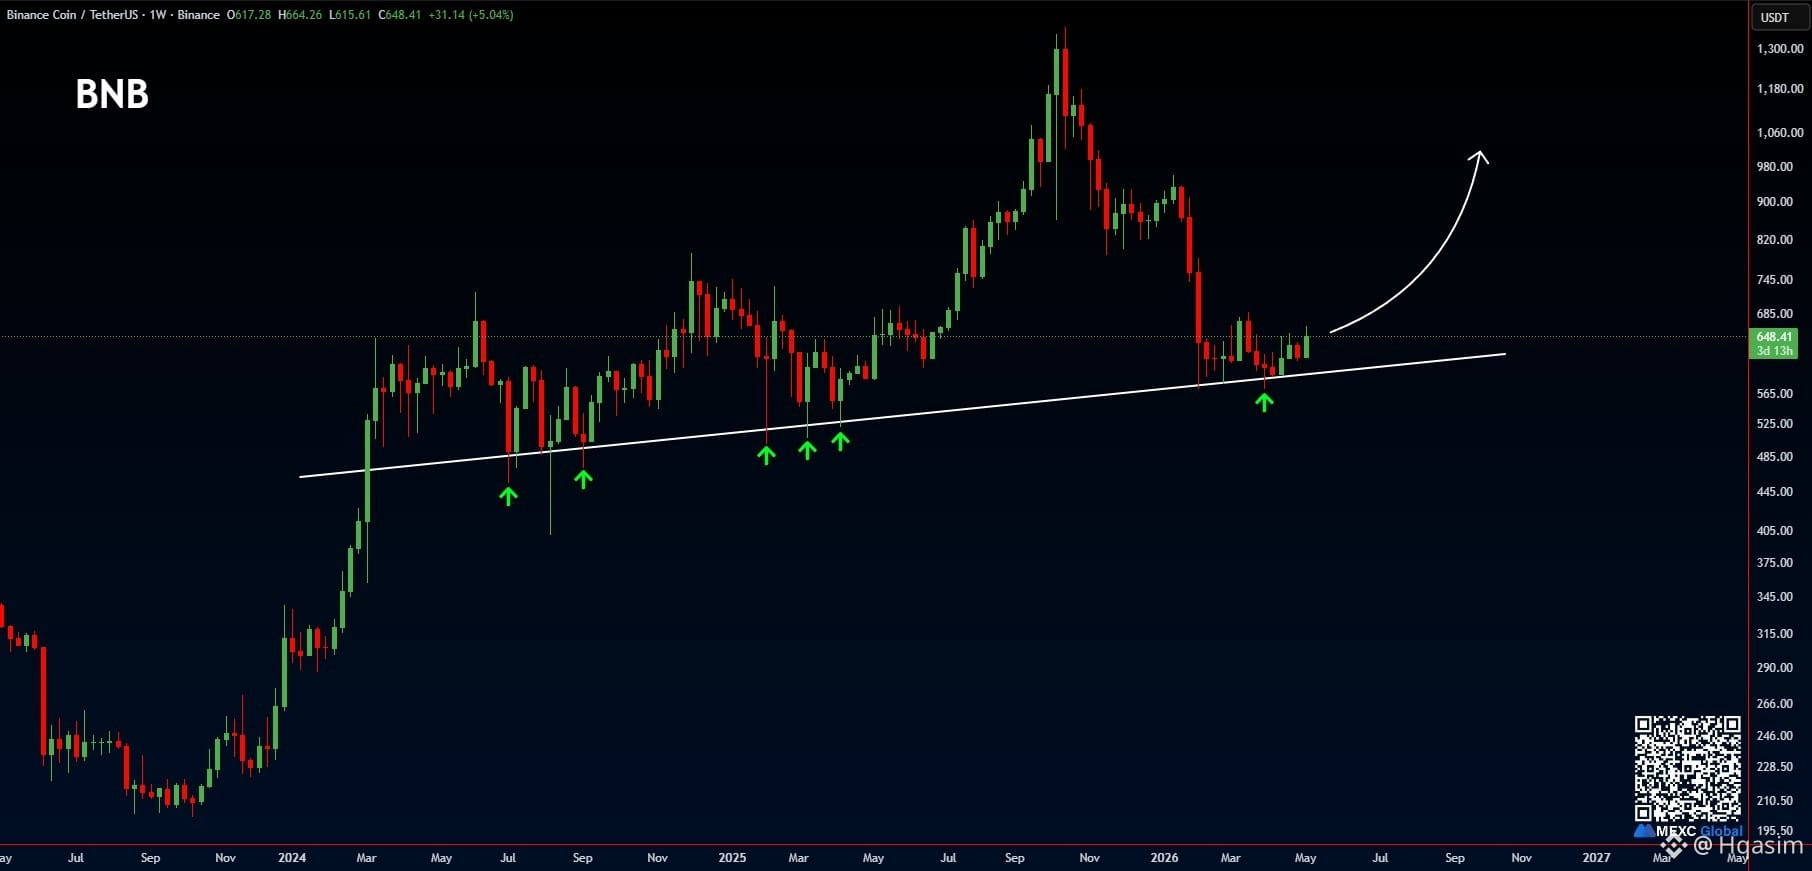Click the green current price label 648.41
This screenshot has width=1812, height=871.
1774,337
